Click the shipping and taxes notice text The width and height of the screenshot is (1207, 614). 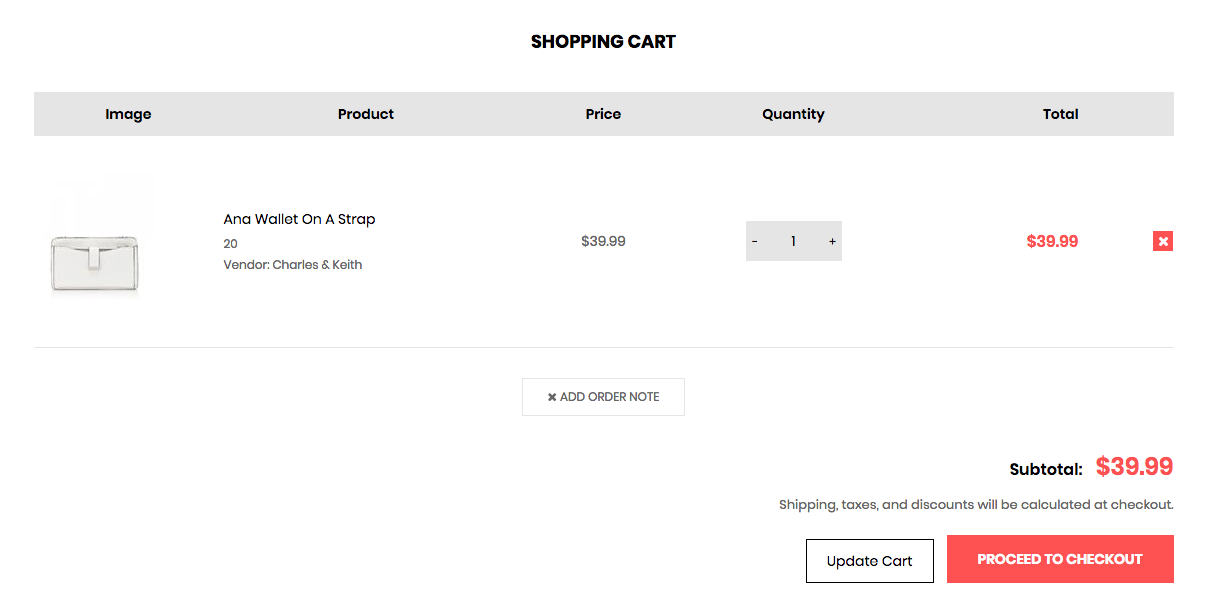pos(975,505)
